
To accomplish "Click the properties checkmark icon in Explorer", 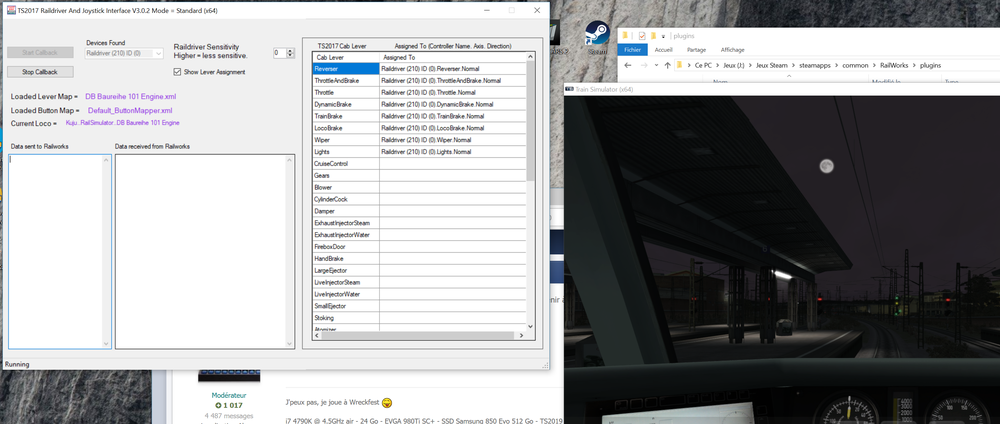I will tap(642, 35).
